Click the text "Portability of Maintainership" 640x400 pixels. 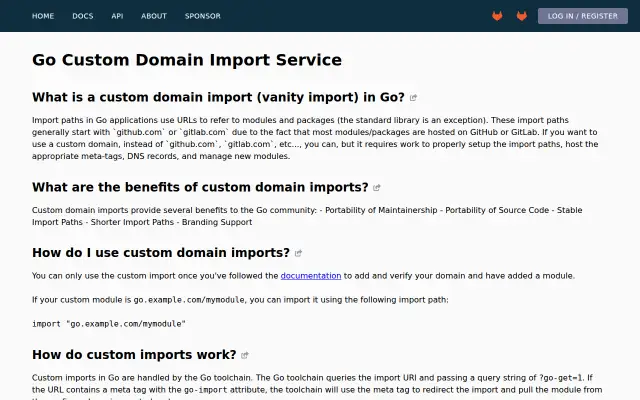click(381, 210)
